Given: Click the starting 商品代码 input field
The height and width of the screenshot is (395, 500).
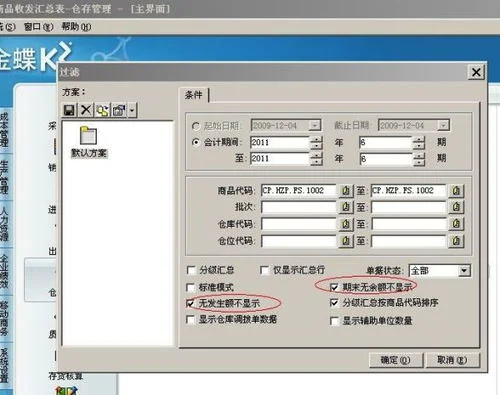Looking at the screenshot, I should coord(299,191).
